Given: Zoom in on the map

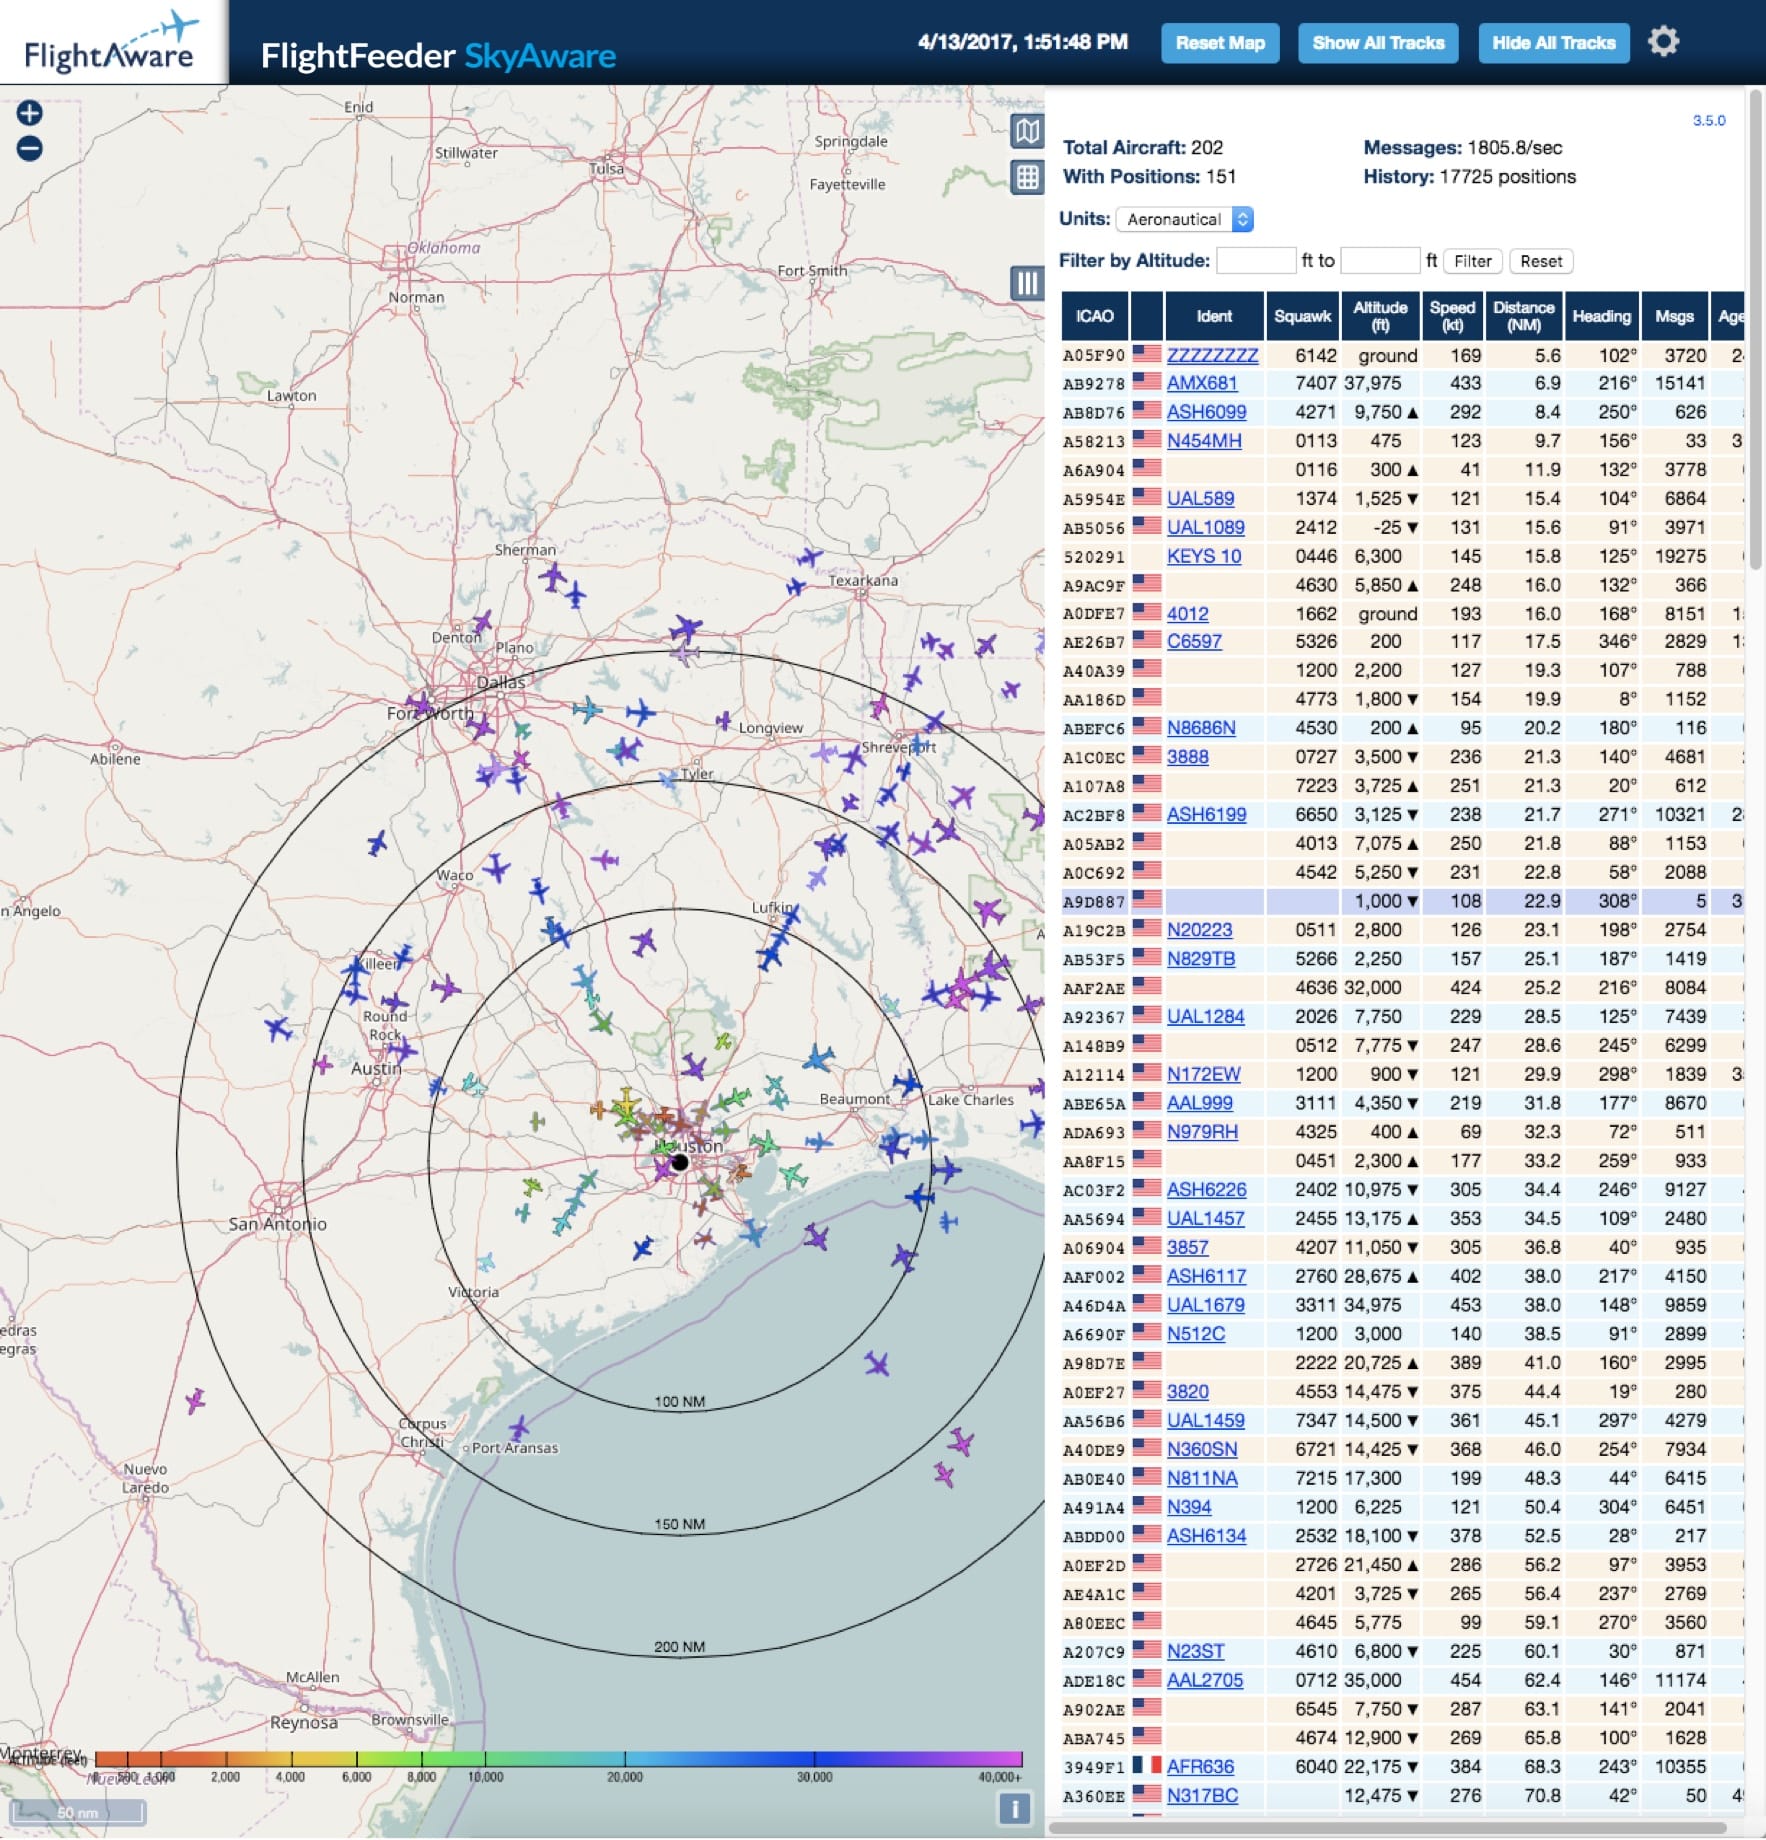Looking at the screenshot, I should 28,113.
